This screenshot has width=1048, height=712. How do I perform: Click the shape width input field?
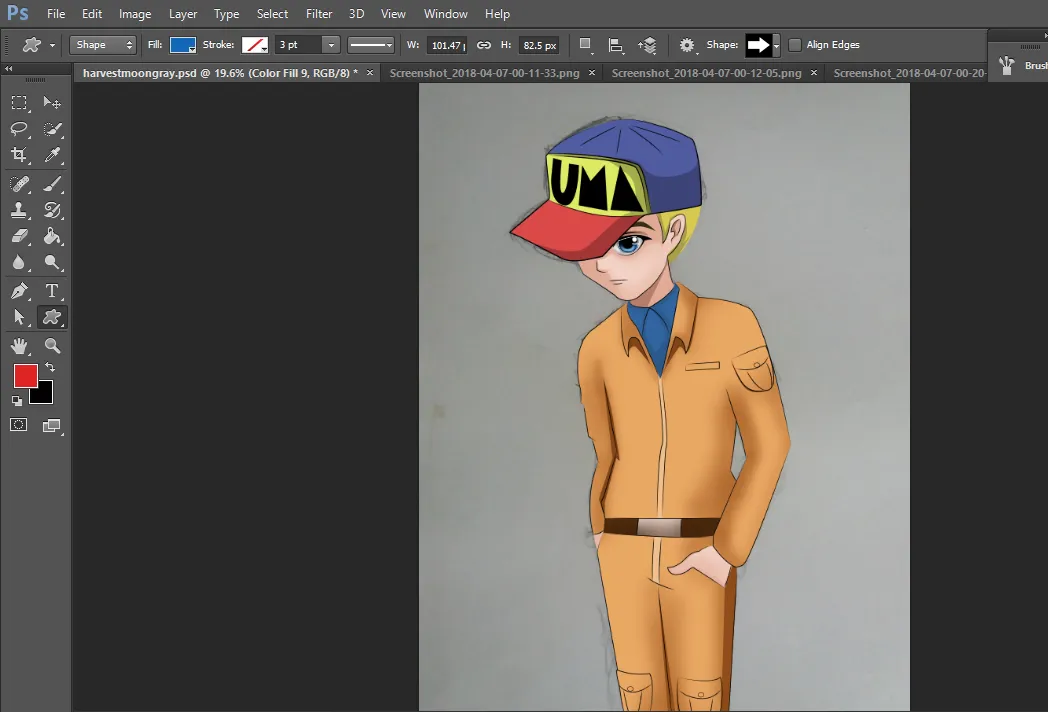click(446, 45)
